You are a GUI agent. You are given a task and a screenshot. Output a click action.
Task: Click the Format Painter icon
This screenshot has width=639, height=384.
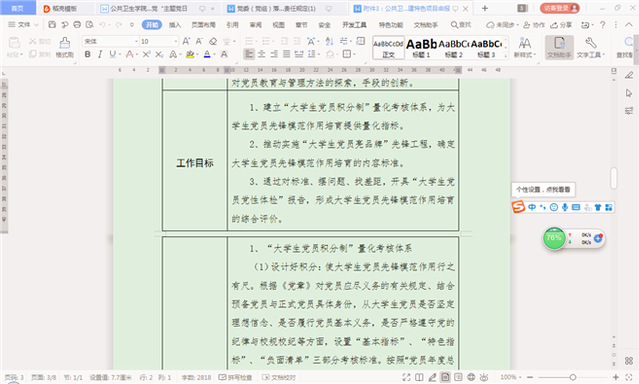[64, 47]
